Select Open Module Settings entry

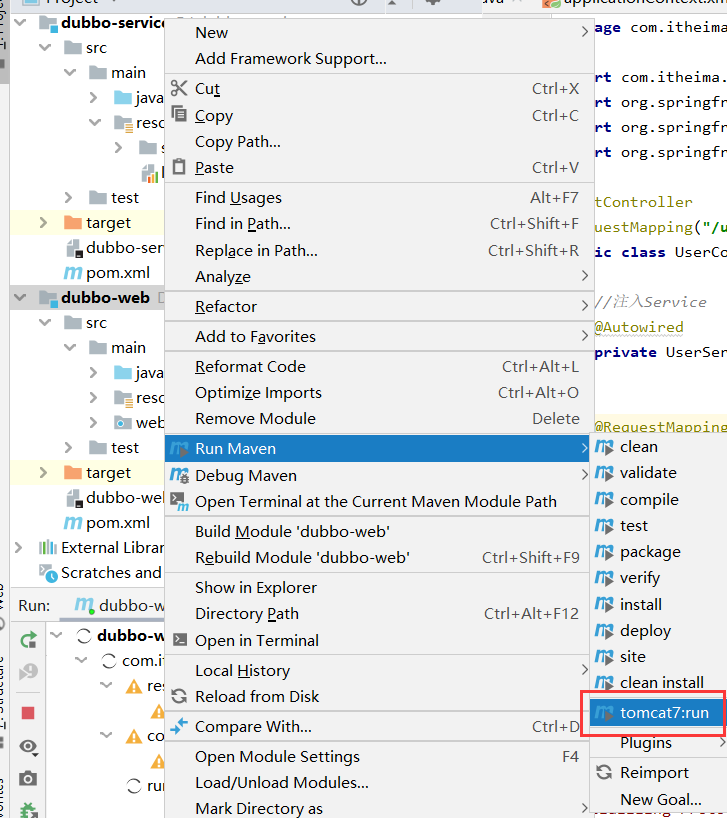tap(377, 756)
